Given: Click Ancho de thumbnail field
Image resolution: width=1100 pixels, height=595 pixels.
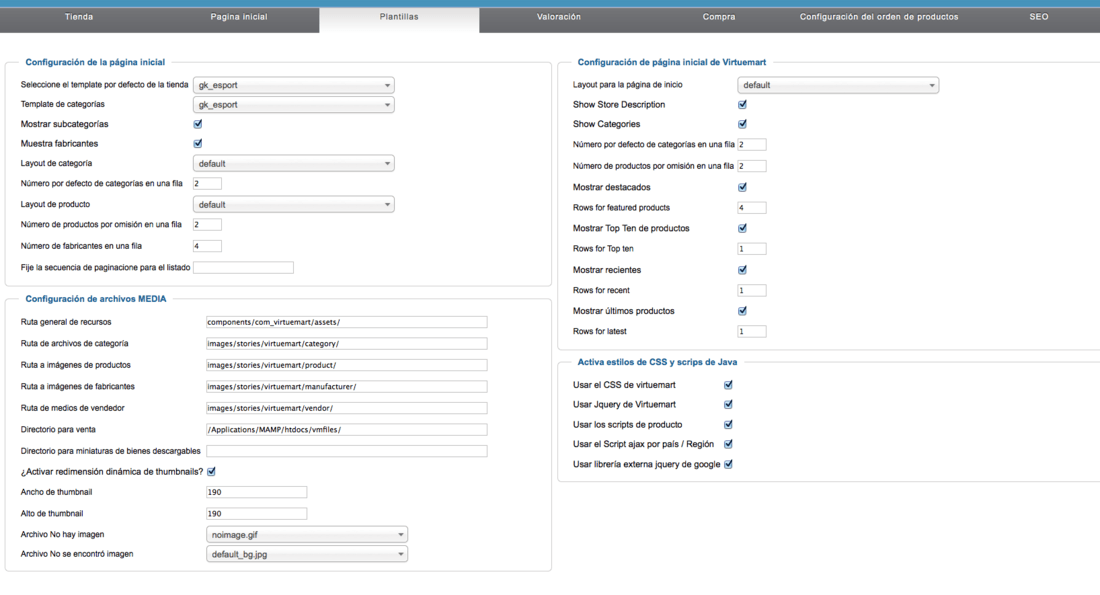Looking at the screenshot, I should pos(256,493).
